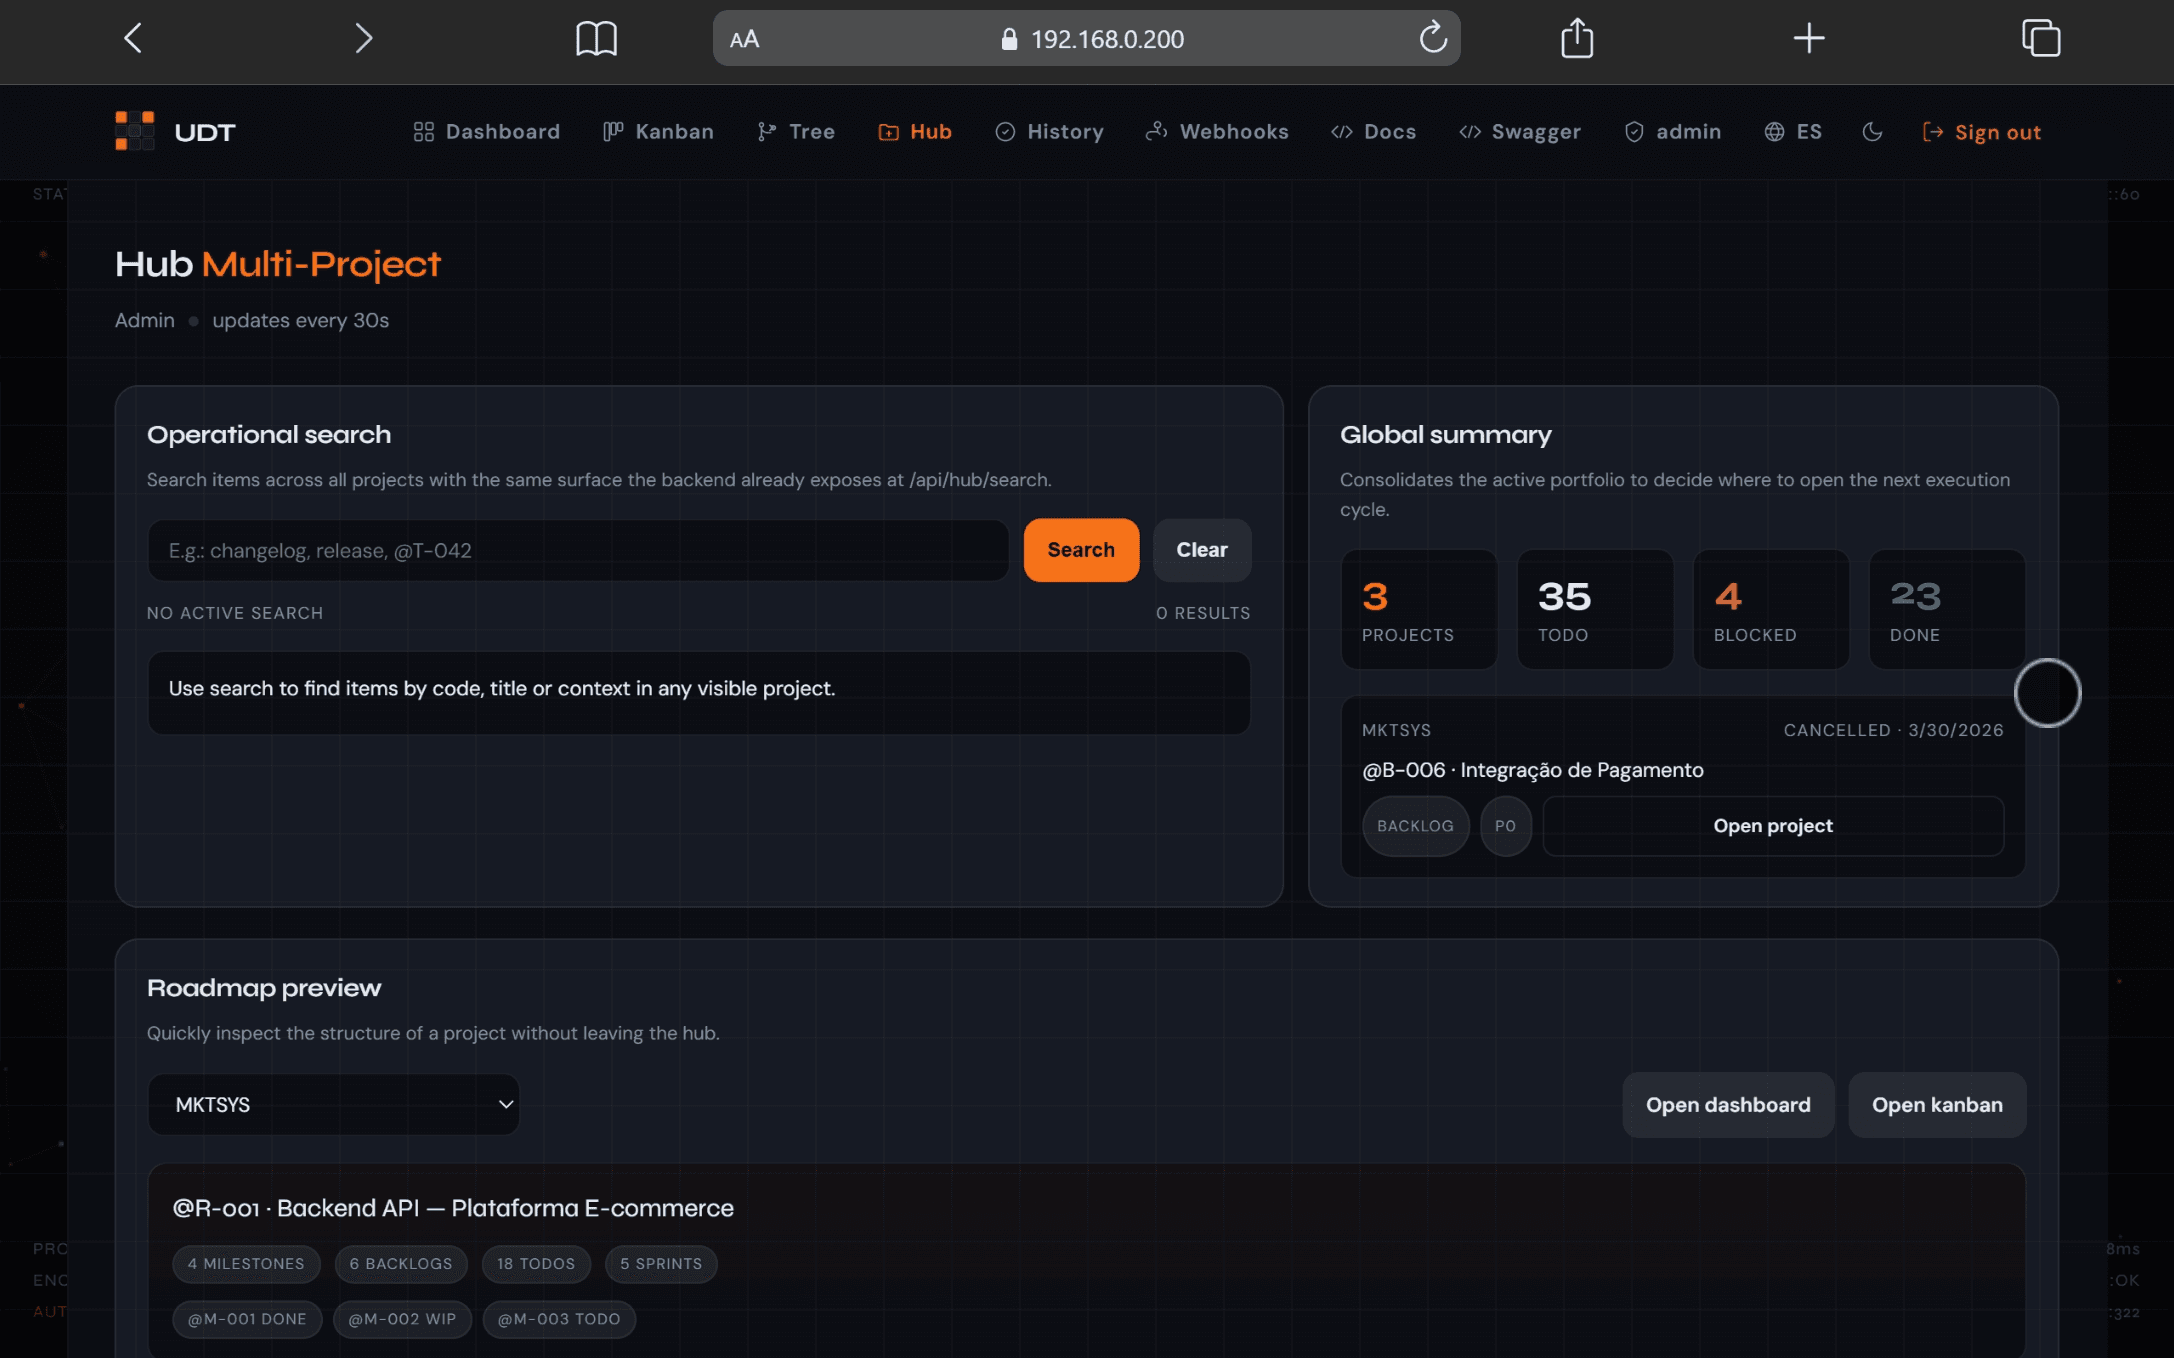This screenshot has width=2174, height=1358.
Task: Open reader options AA icon
Action: point(744,39)
